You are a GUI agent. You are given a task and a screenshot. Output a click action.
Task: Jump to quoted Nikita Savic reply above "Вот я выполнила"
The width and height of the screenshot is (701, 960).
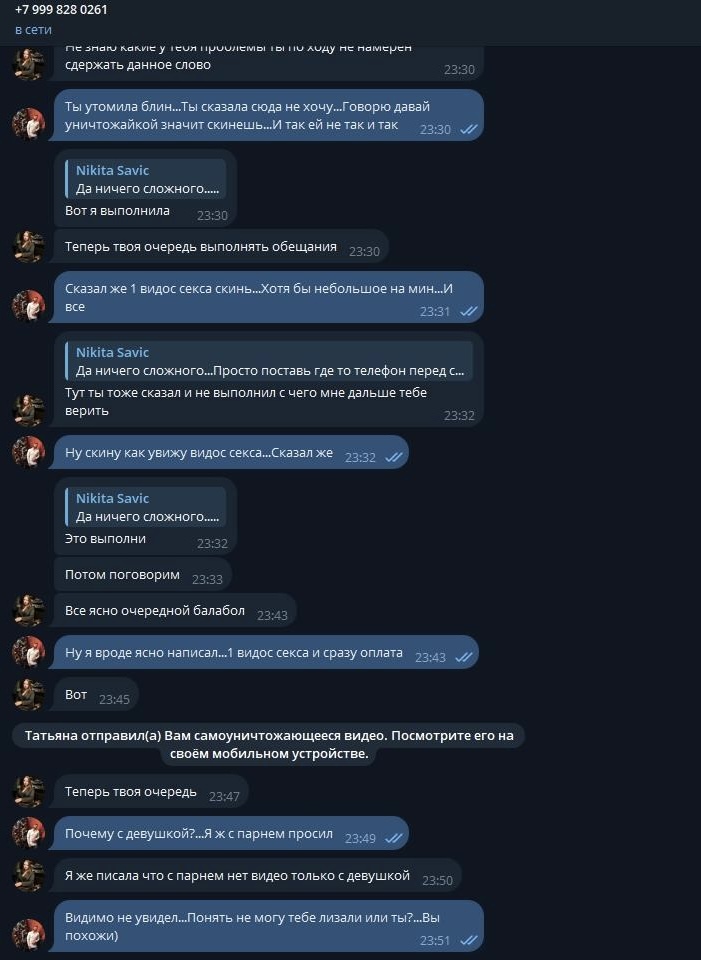[146, 179]
